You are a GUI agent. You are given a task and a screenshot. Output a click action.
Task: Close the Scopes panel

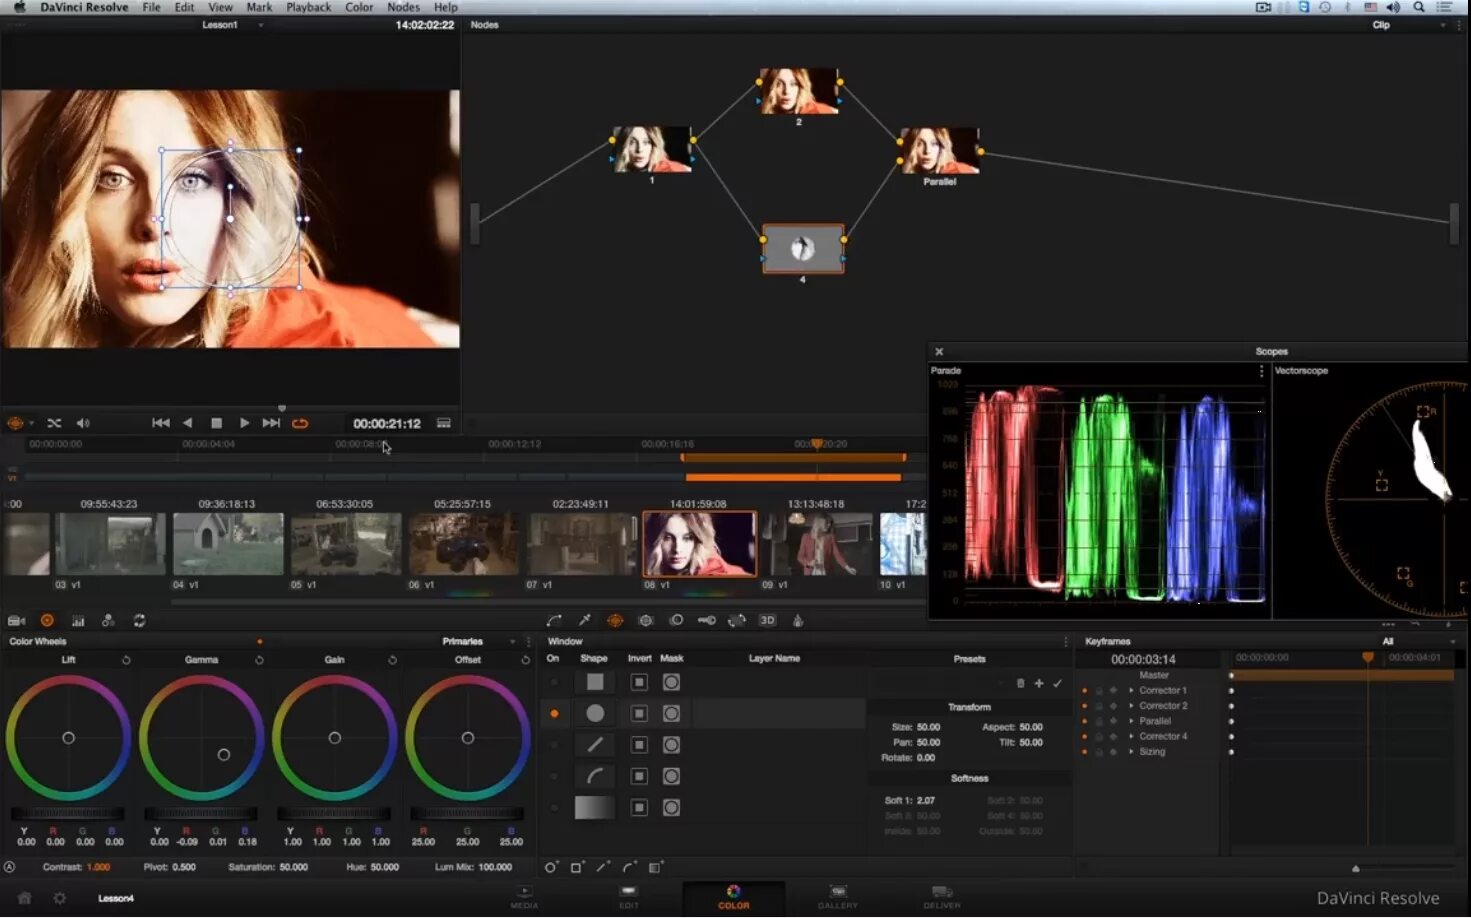click(939, 352)
